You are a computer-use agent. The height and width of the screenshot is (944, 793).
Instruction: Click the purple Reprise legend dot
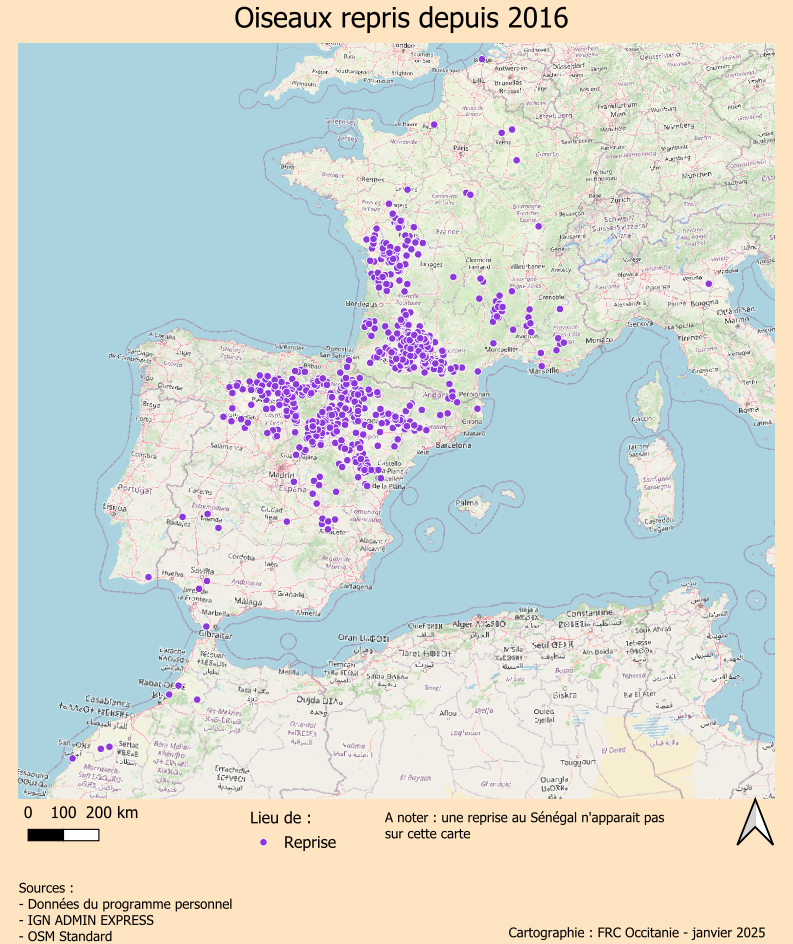coord(264,843)
